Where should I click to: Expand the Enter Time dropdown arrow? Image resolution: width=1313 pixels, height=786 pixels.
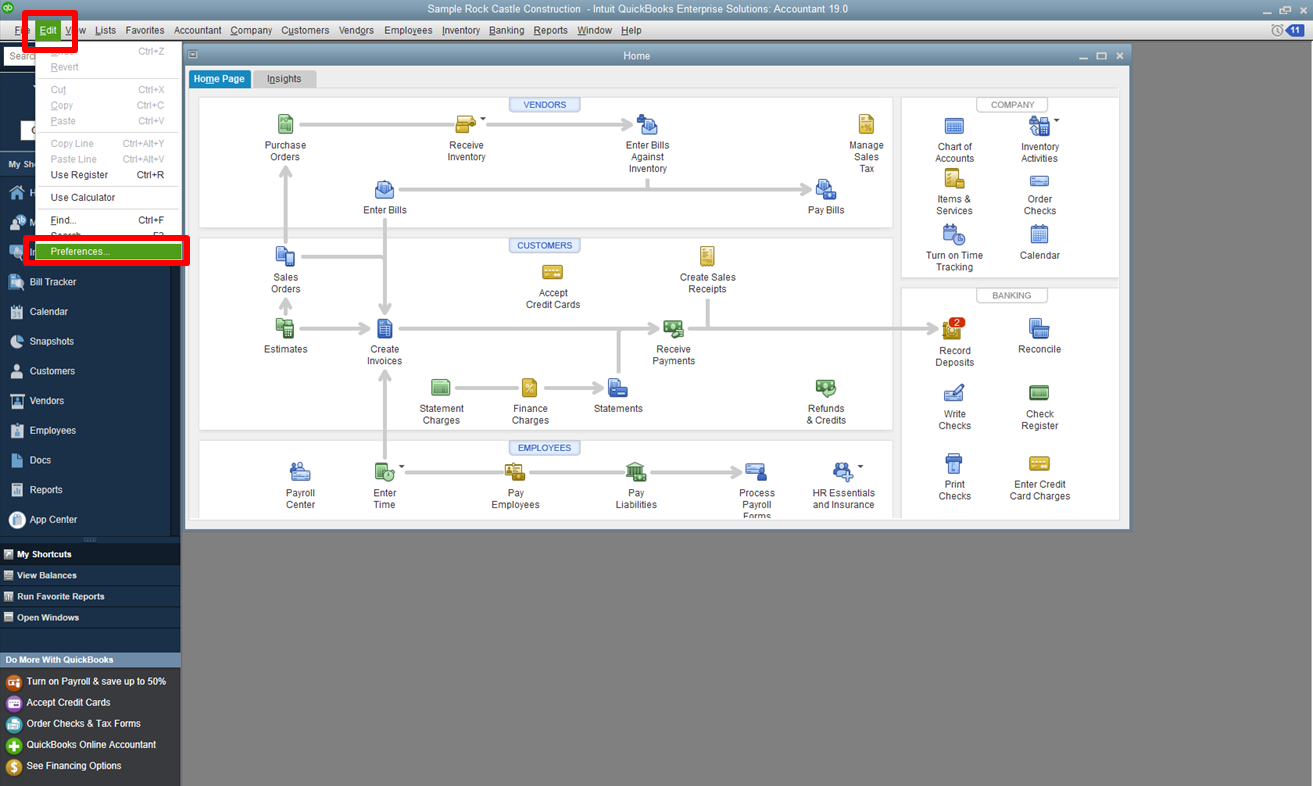[x=402, y=467]
